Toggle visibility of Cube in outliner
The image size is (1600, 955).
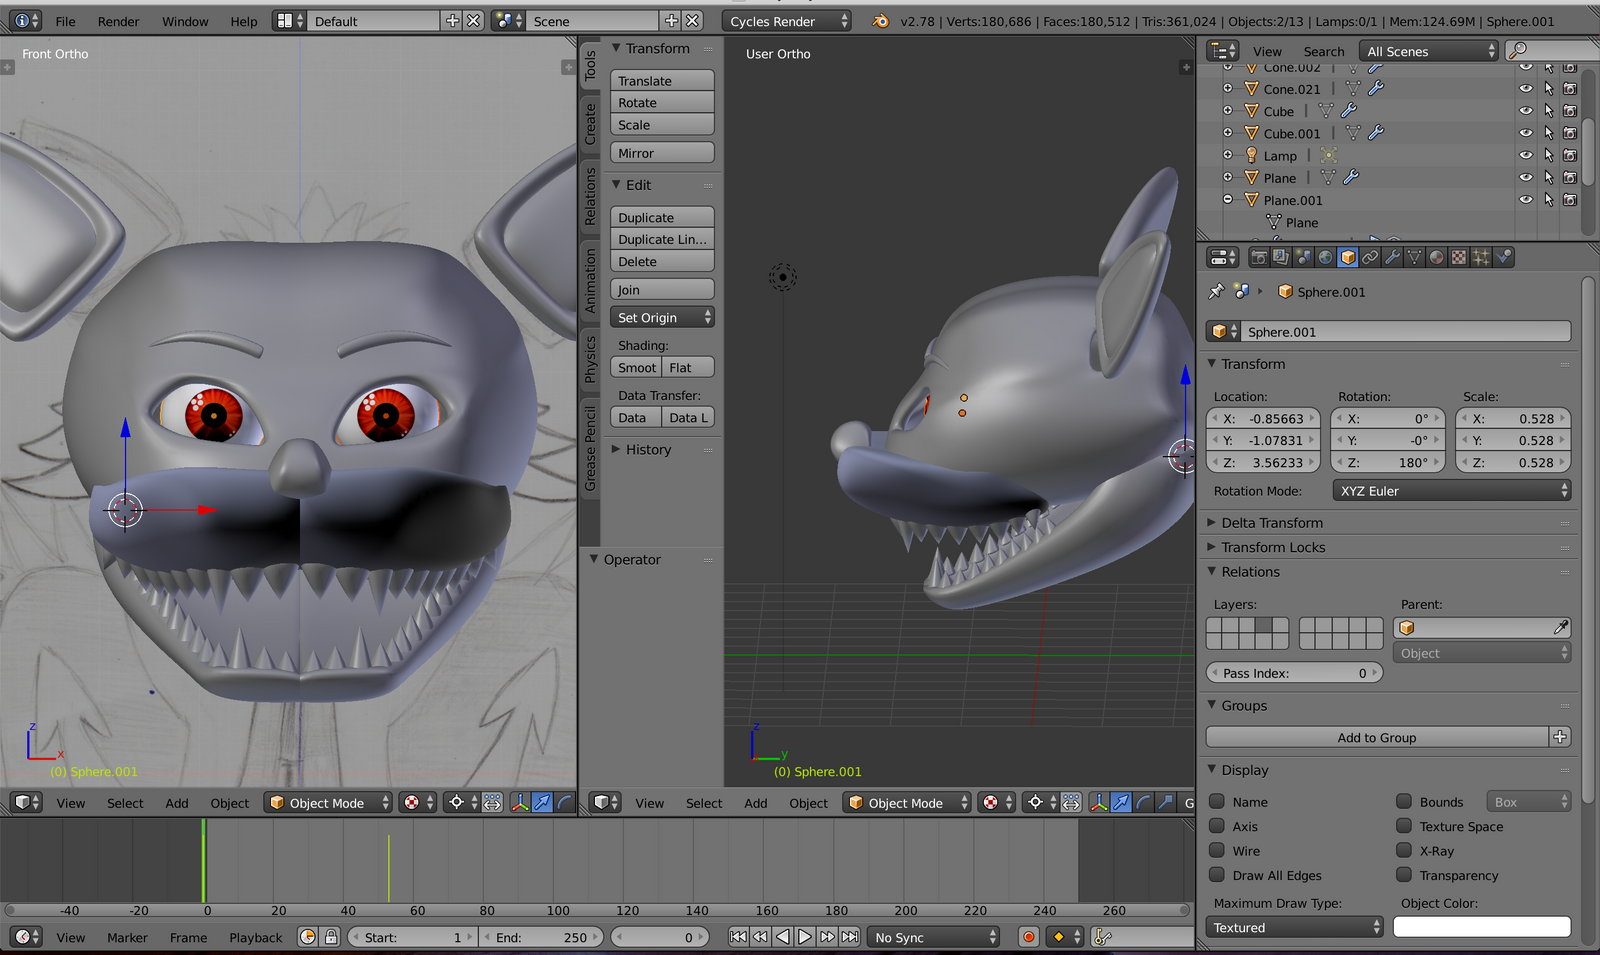pos(1526,111)
